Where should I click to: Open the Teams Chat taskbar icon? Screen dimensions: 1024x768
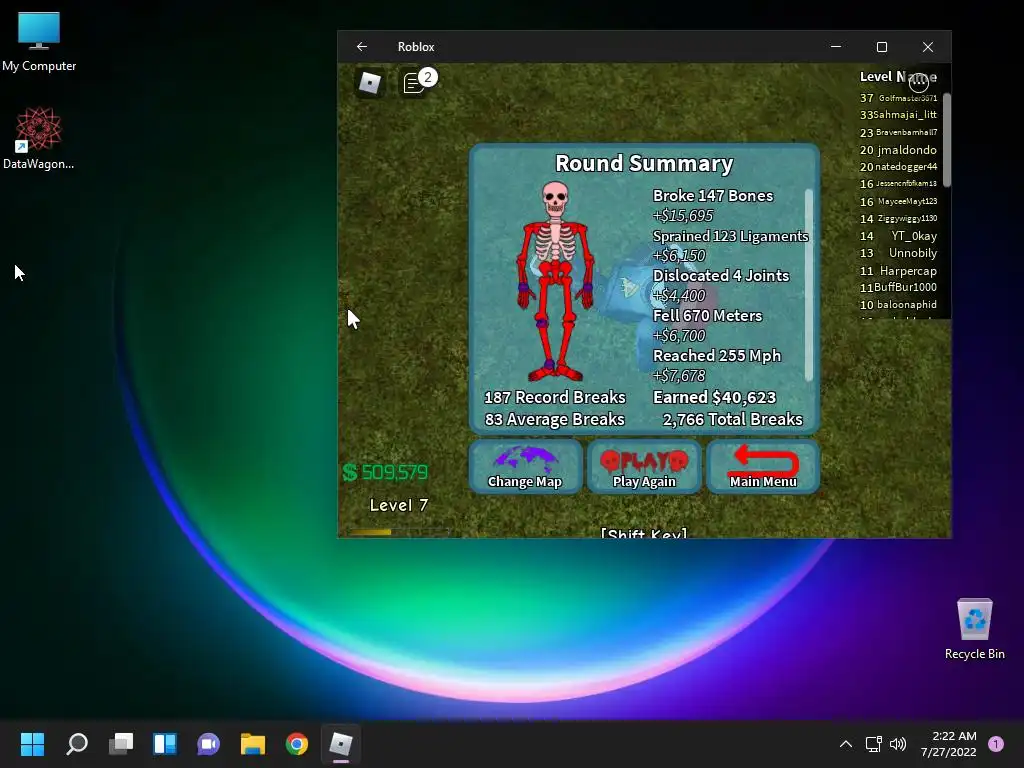208,744
